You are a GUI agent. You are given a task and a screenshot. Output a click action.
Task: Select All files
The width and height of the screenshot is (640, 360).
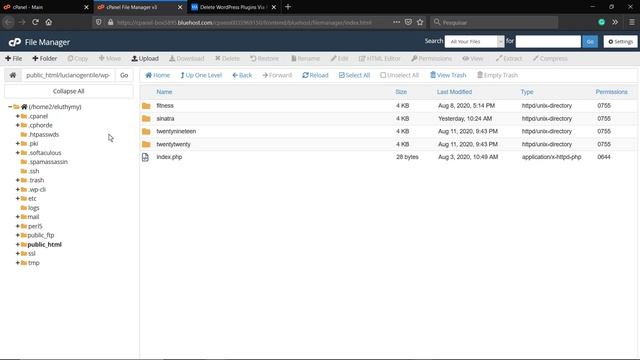(354, 75)
